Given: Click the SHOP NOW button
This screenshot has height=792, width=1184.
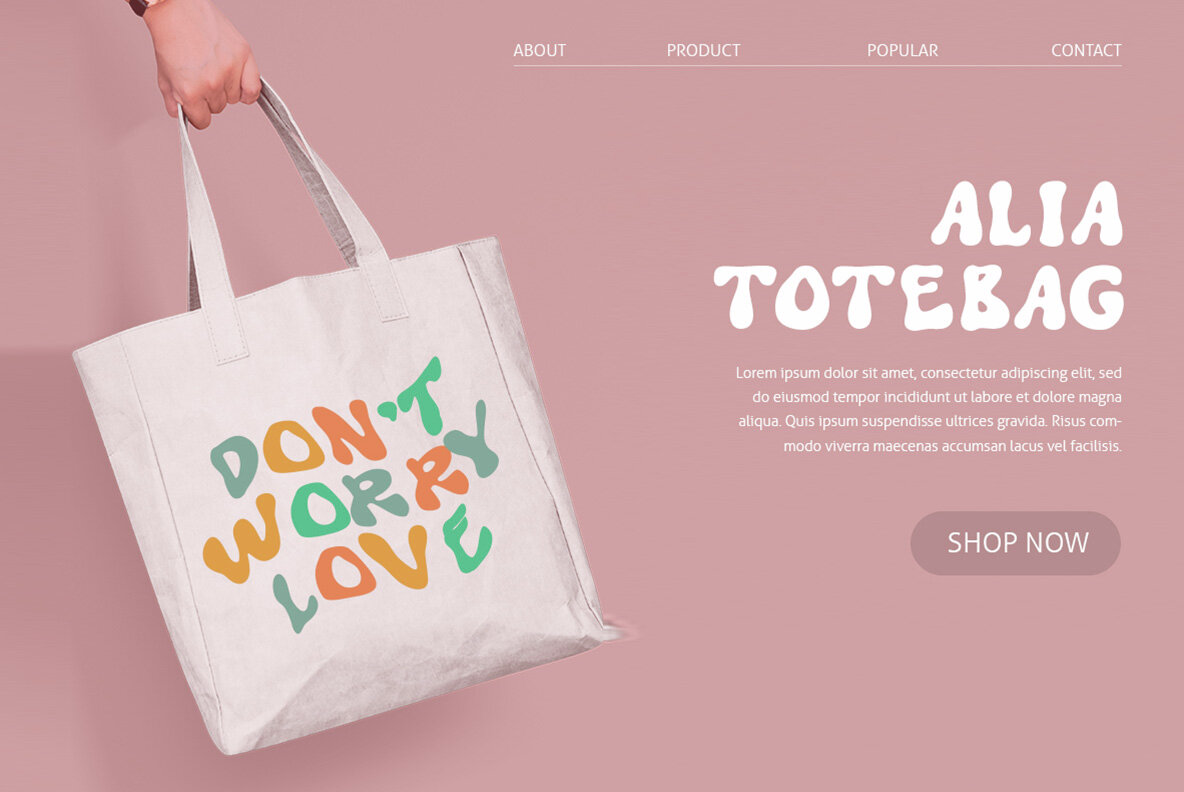Looking at the screenshot, I should (1016, 543).
